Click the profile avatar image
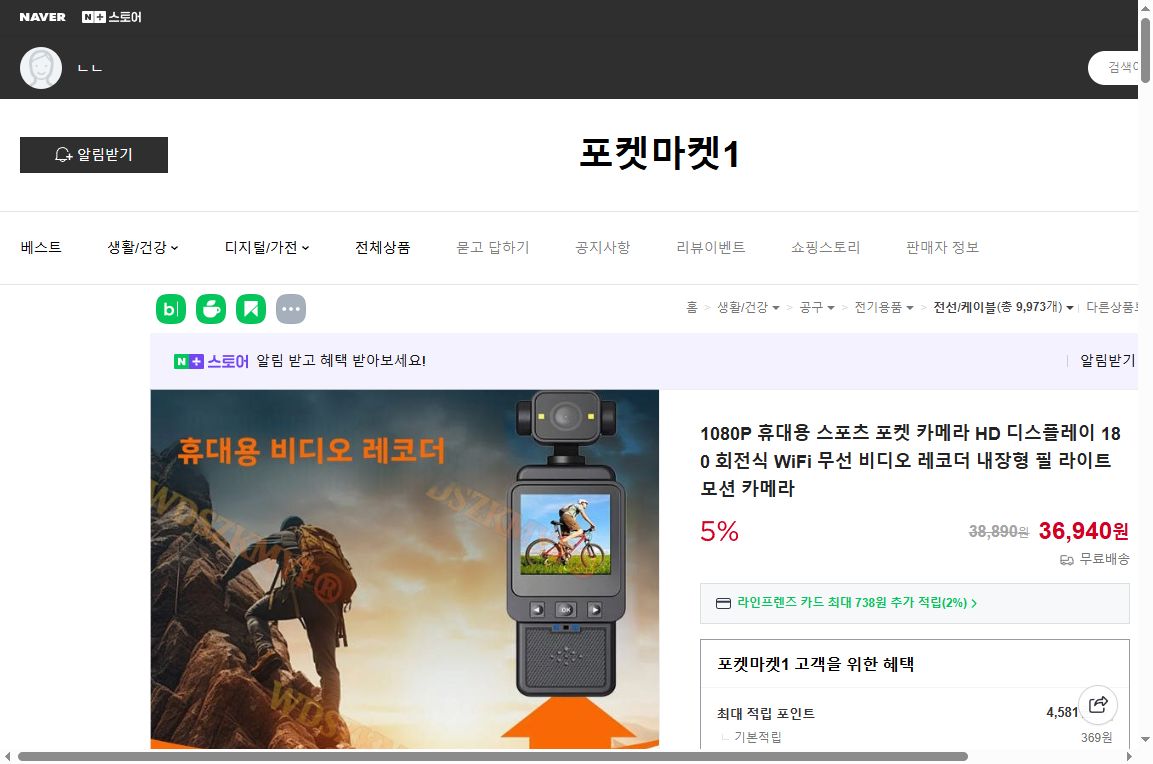The width and height of the screenshot is (1153, 764). [40, 67]
